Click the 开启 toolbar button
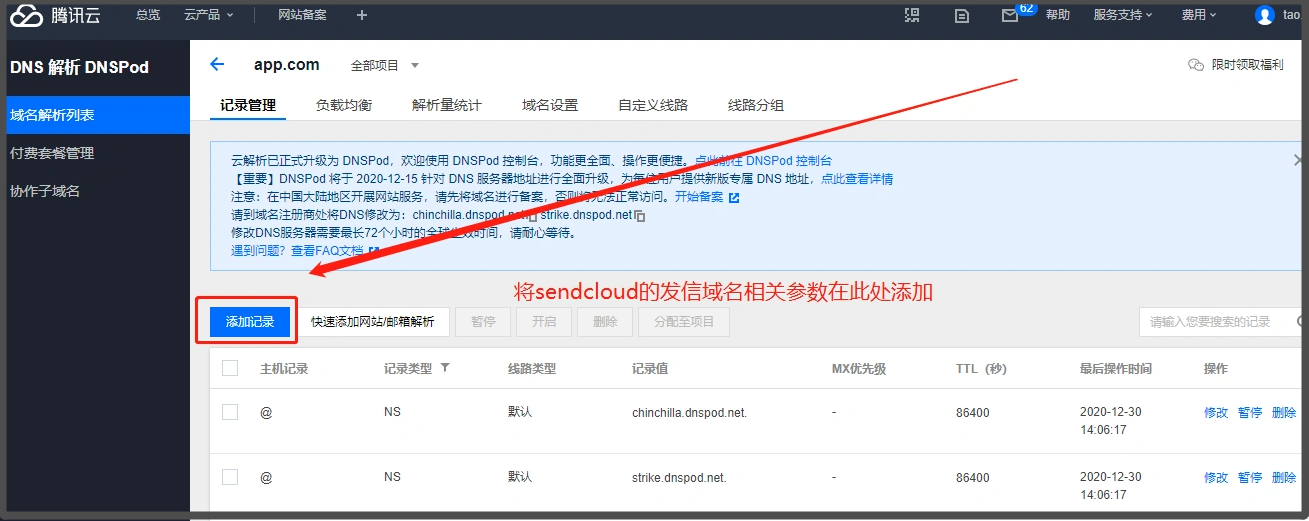 point(544,322)
